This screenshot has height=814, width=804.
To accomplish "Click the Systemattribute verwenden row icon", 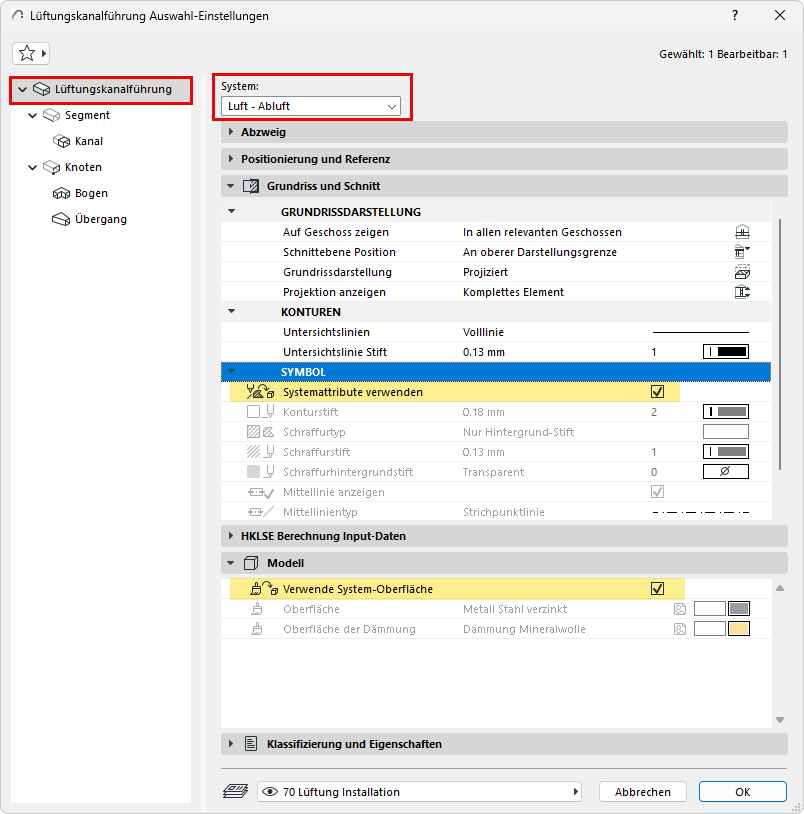I will coord(260,391).
